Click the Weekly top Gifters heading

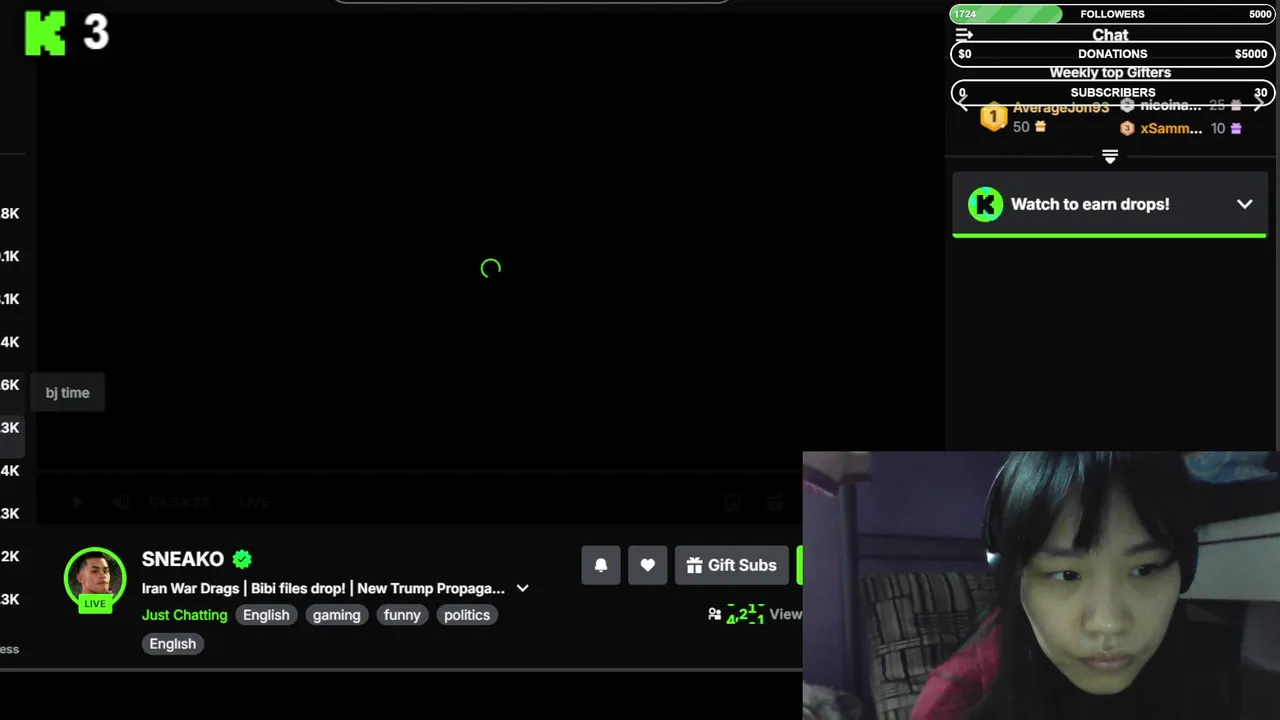tap(1110, 72)
